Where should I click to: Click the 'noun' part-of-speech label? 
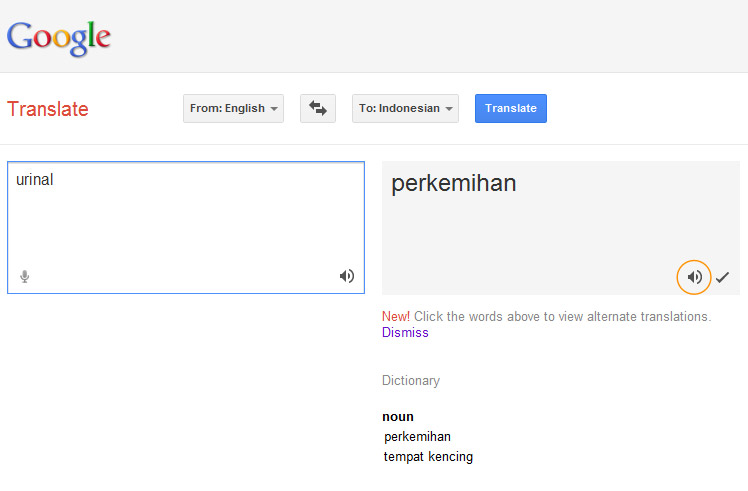[398, 417]
